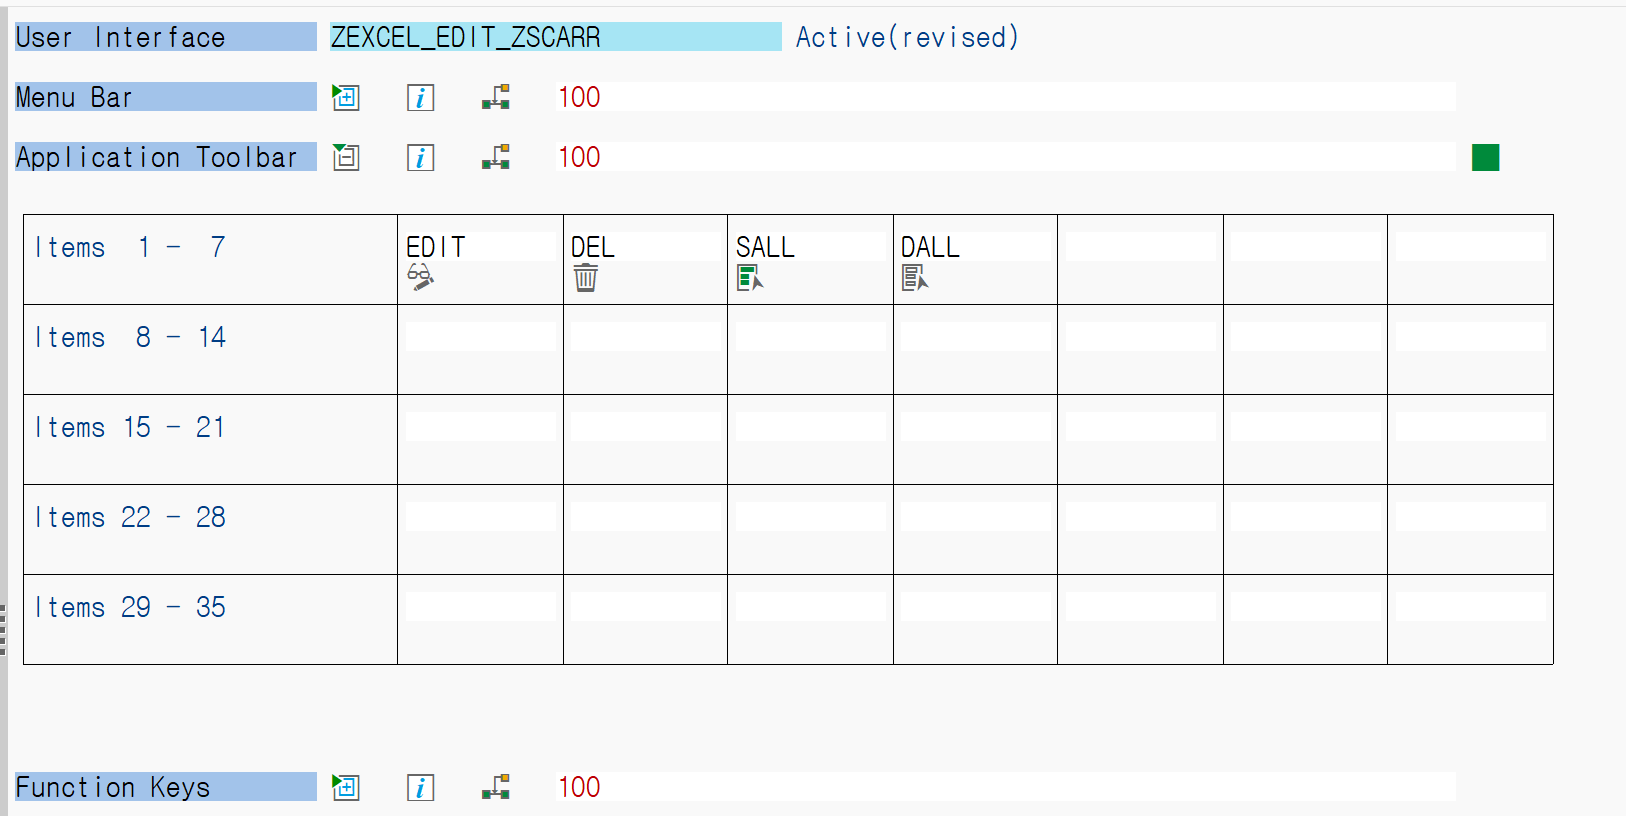1626x816 pixels.
Task: Click first empty field in Items 15 - 21 row
Action: tap(480, 427)
